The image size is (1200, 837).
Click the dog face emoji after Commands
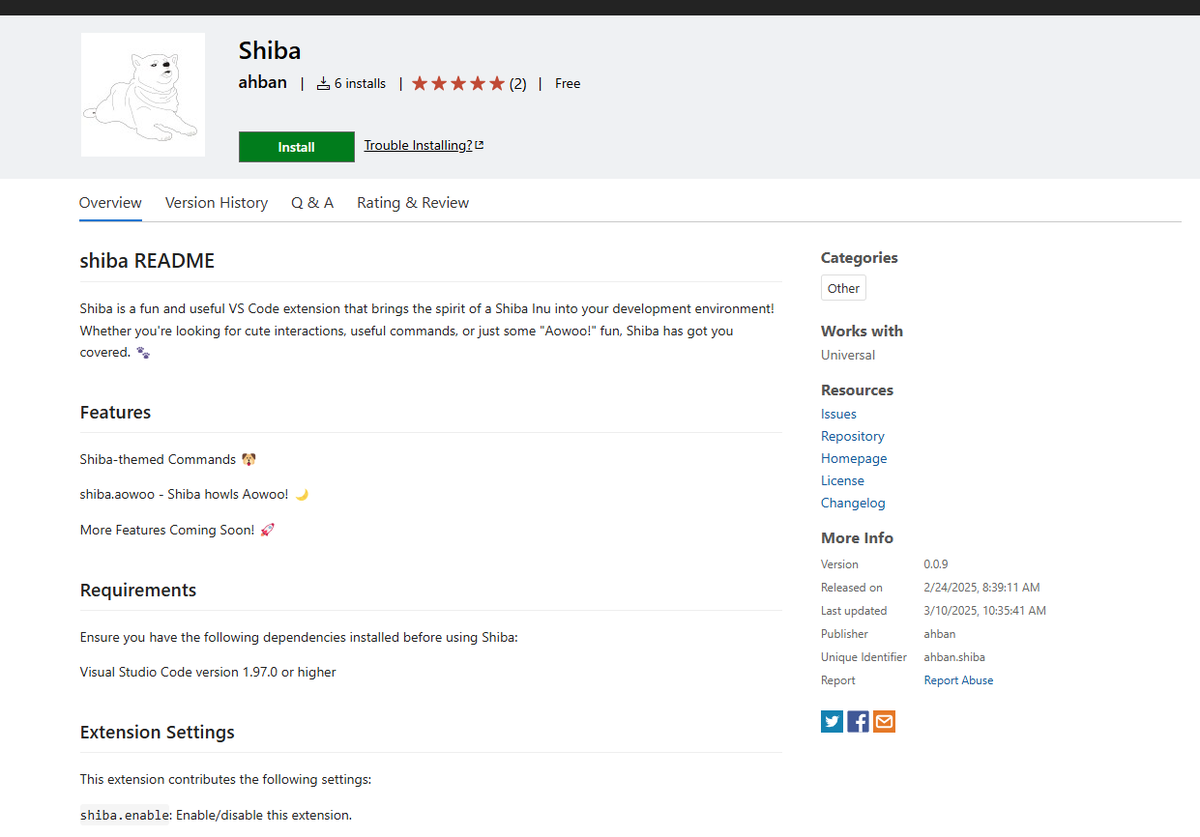pyautogui.click(x=249, y=460)
